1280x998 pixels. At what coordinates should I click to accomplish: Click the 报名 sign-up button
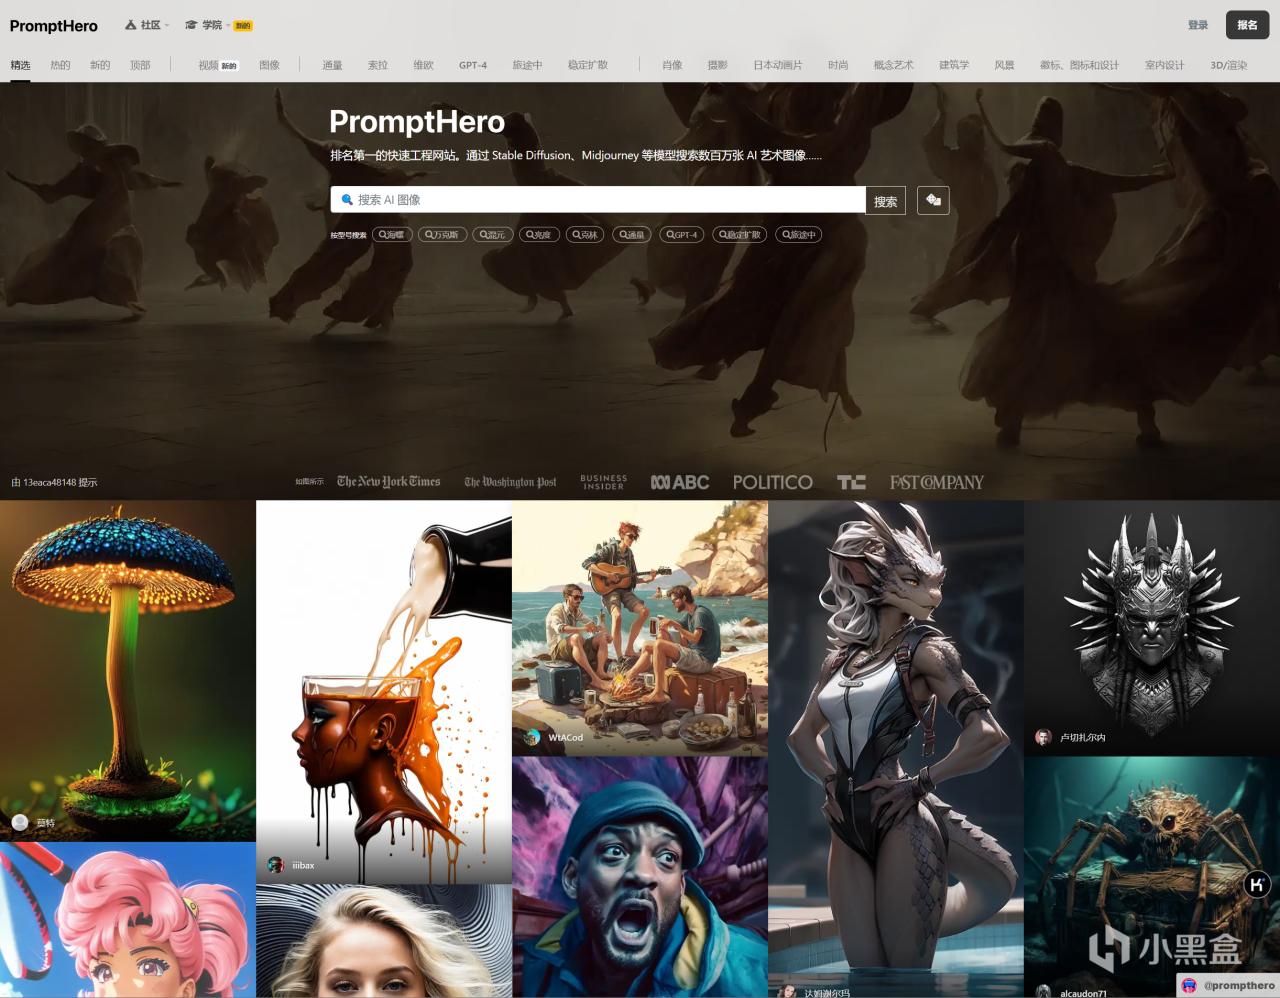(1247, 25)
